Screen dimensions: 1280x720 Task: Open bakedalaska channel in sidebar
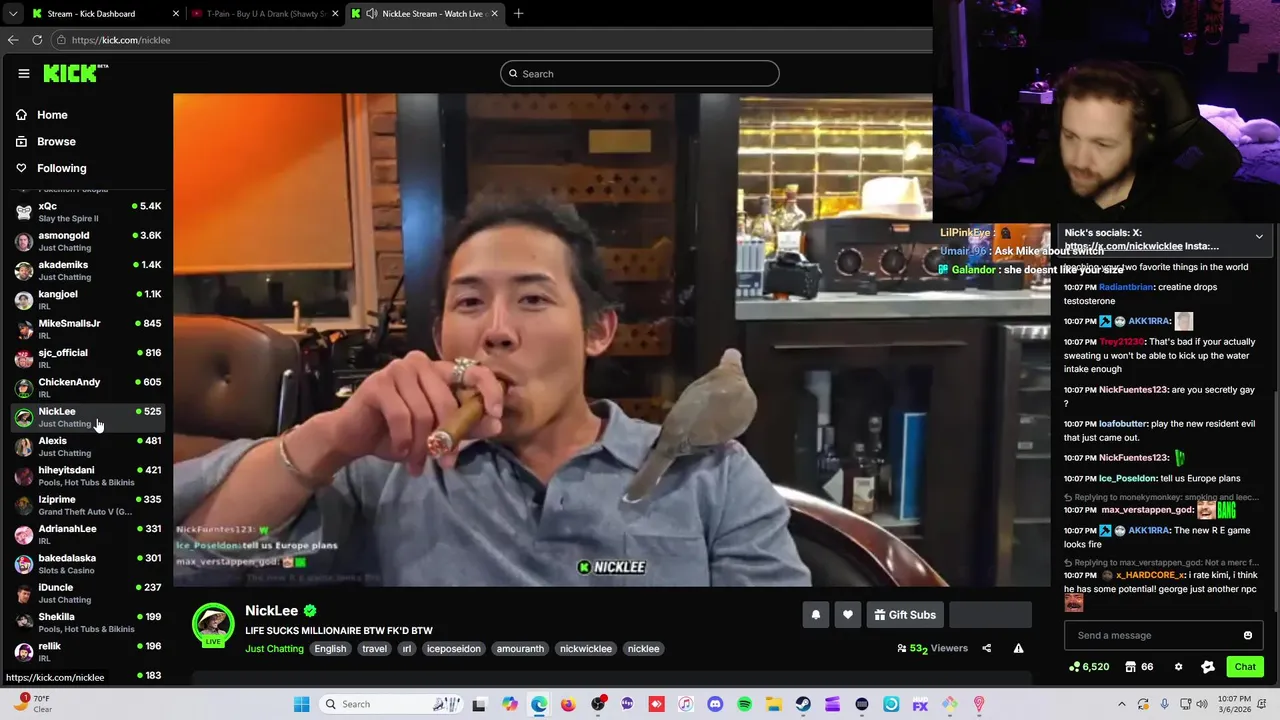(88, 564)
